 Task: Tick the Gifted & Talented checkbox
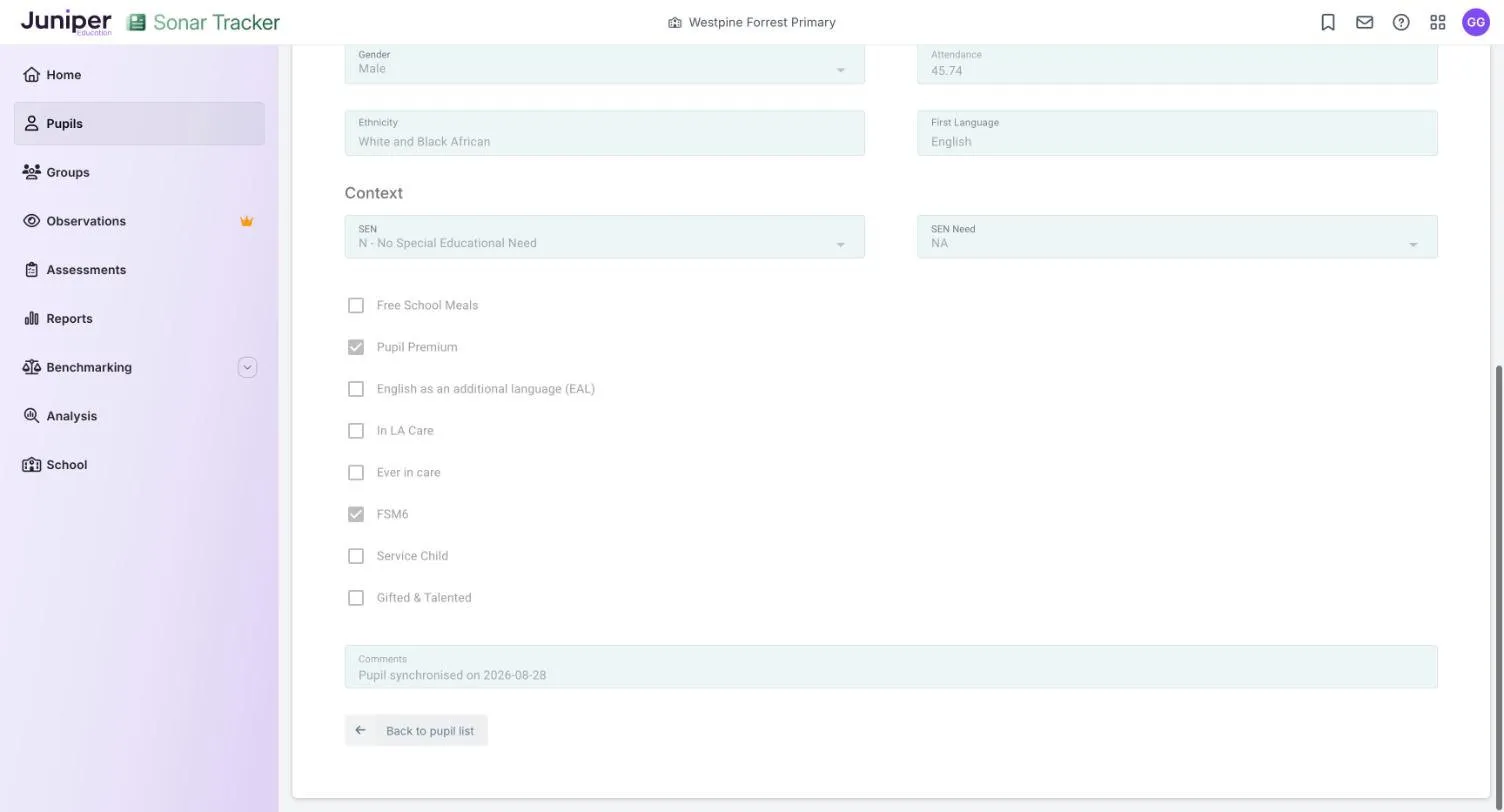point(356,598)
